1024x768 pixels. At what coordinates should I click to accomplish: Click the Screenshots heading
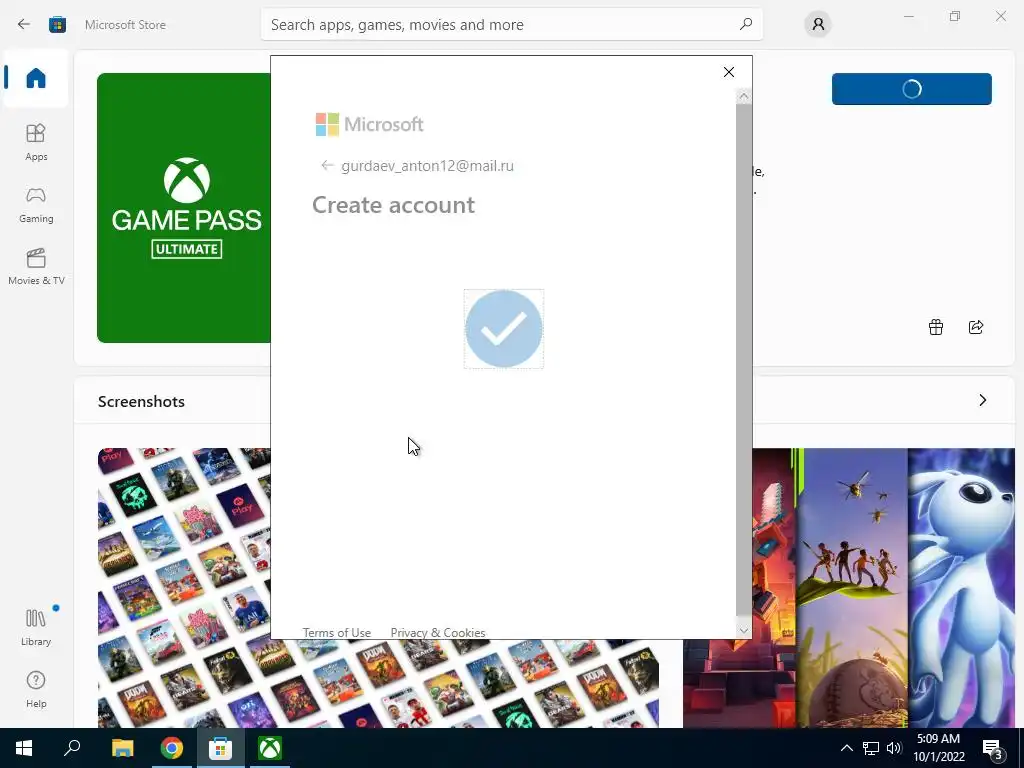pos(141,401)
